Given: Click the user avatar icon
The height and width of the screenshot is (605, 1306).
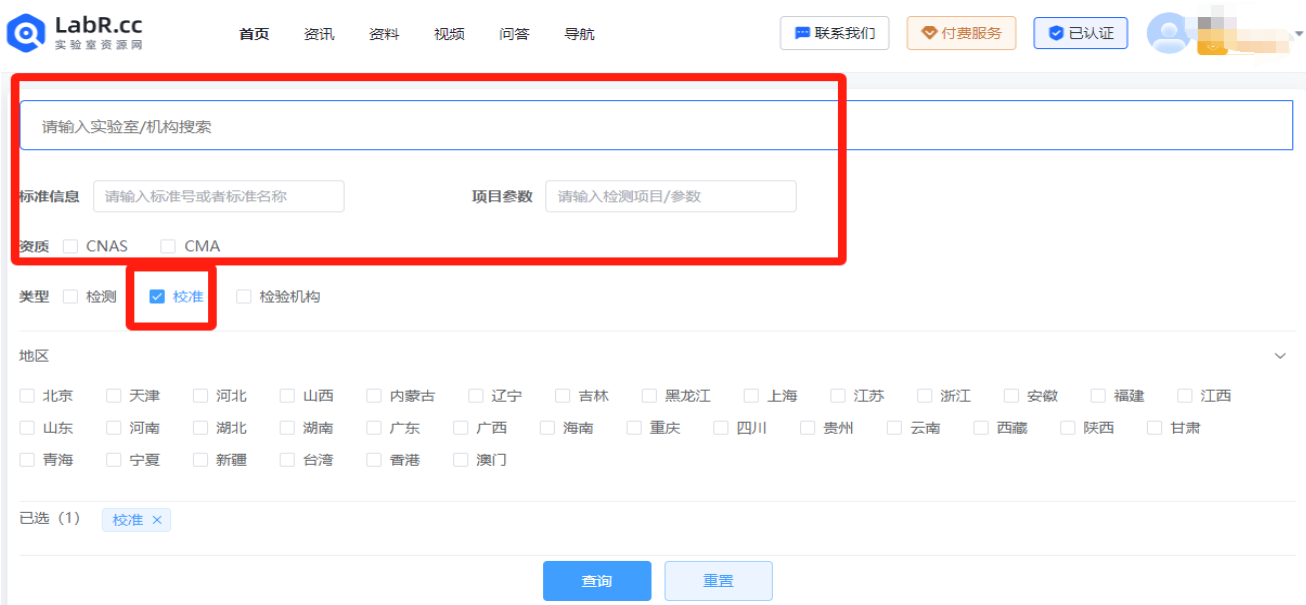Looking at the screenshot, I should (1167, 33).
